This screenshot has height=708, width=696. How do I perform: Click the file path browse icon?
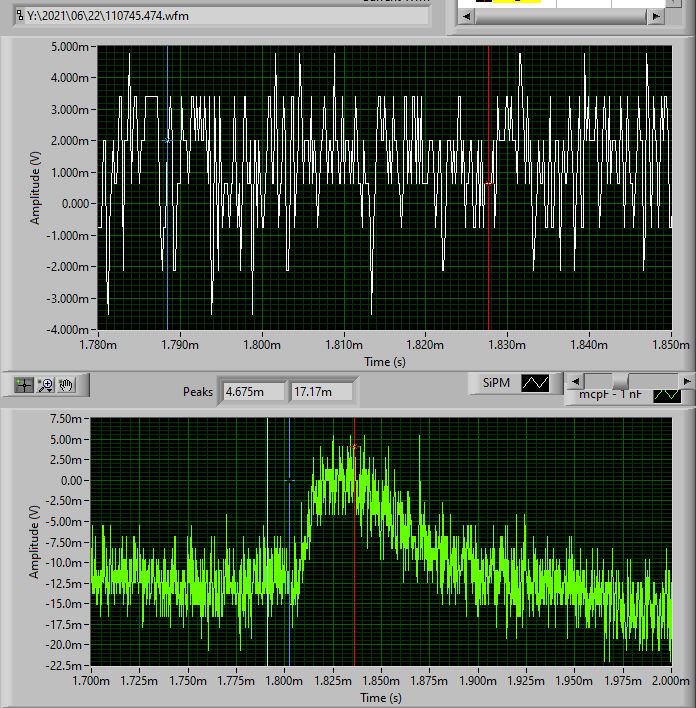(x=20, y=17)
